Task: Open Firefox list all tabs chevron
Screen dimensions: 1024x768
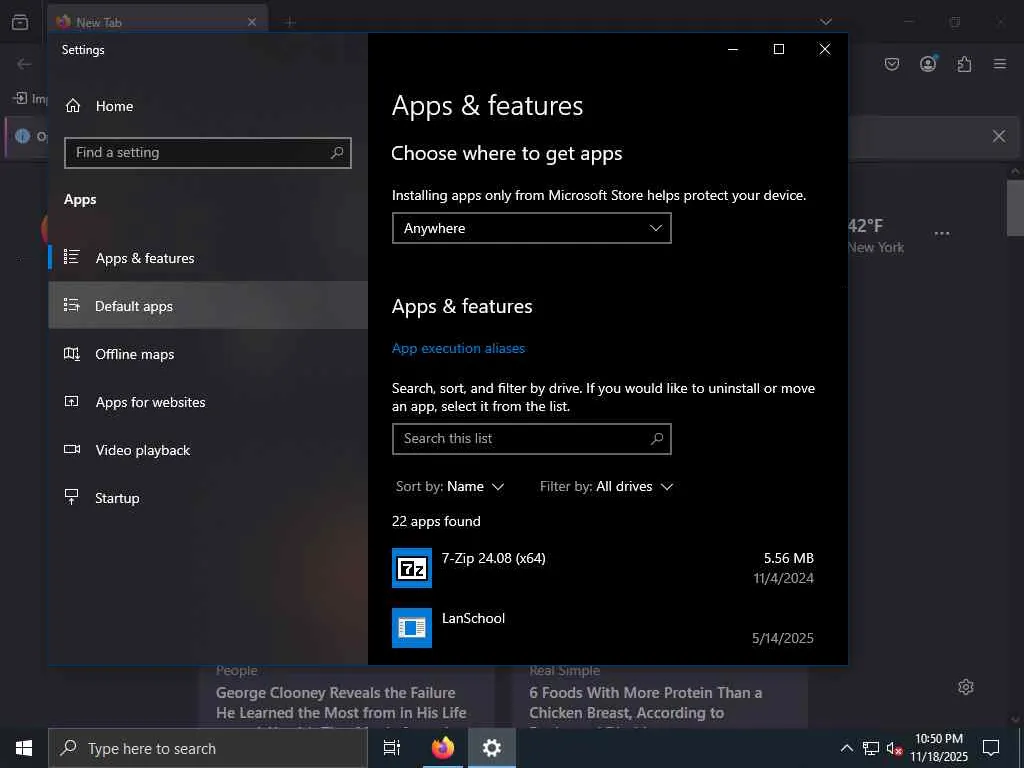Action: [x=826, y=22]
